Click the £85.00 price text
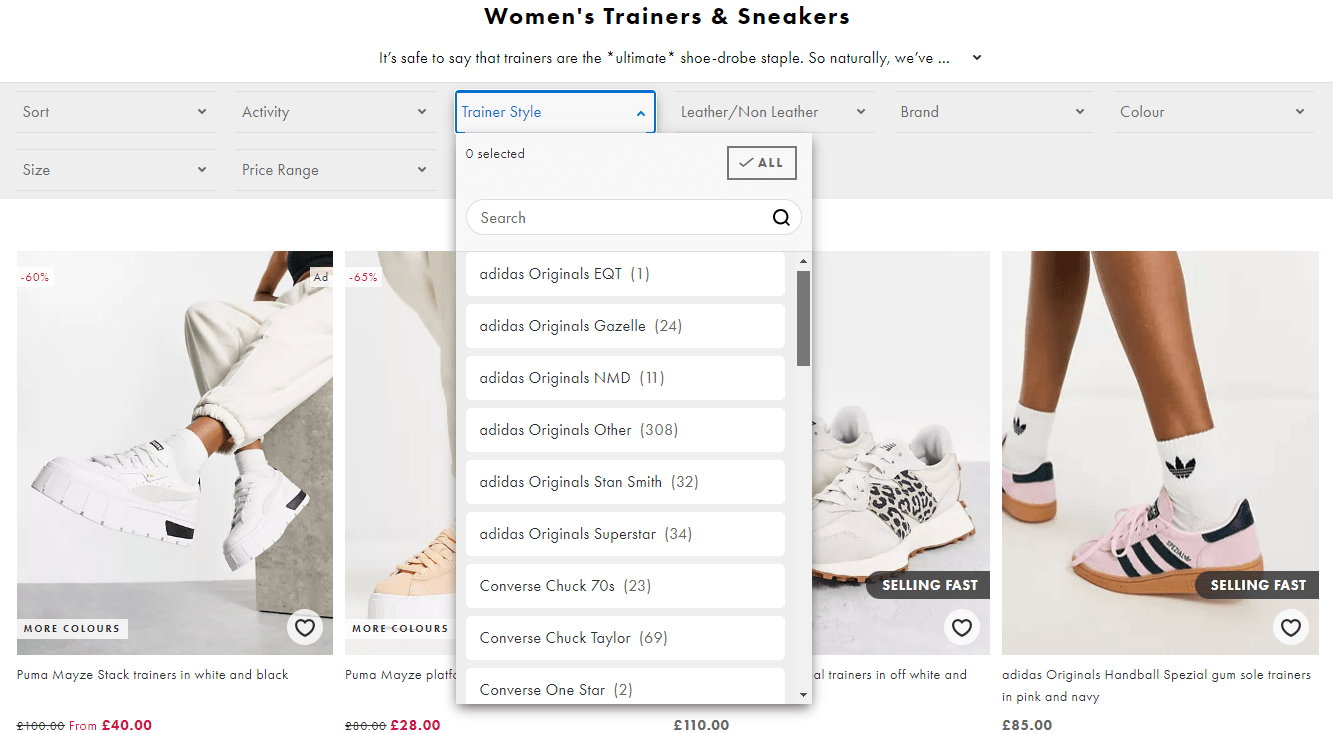This screenshot has height=733, width=1333. (1027, 725)
